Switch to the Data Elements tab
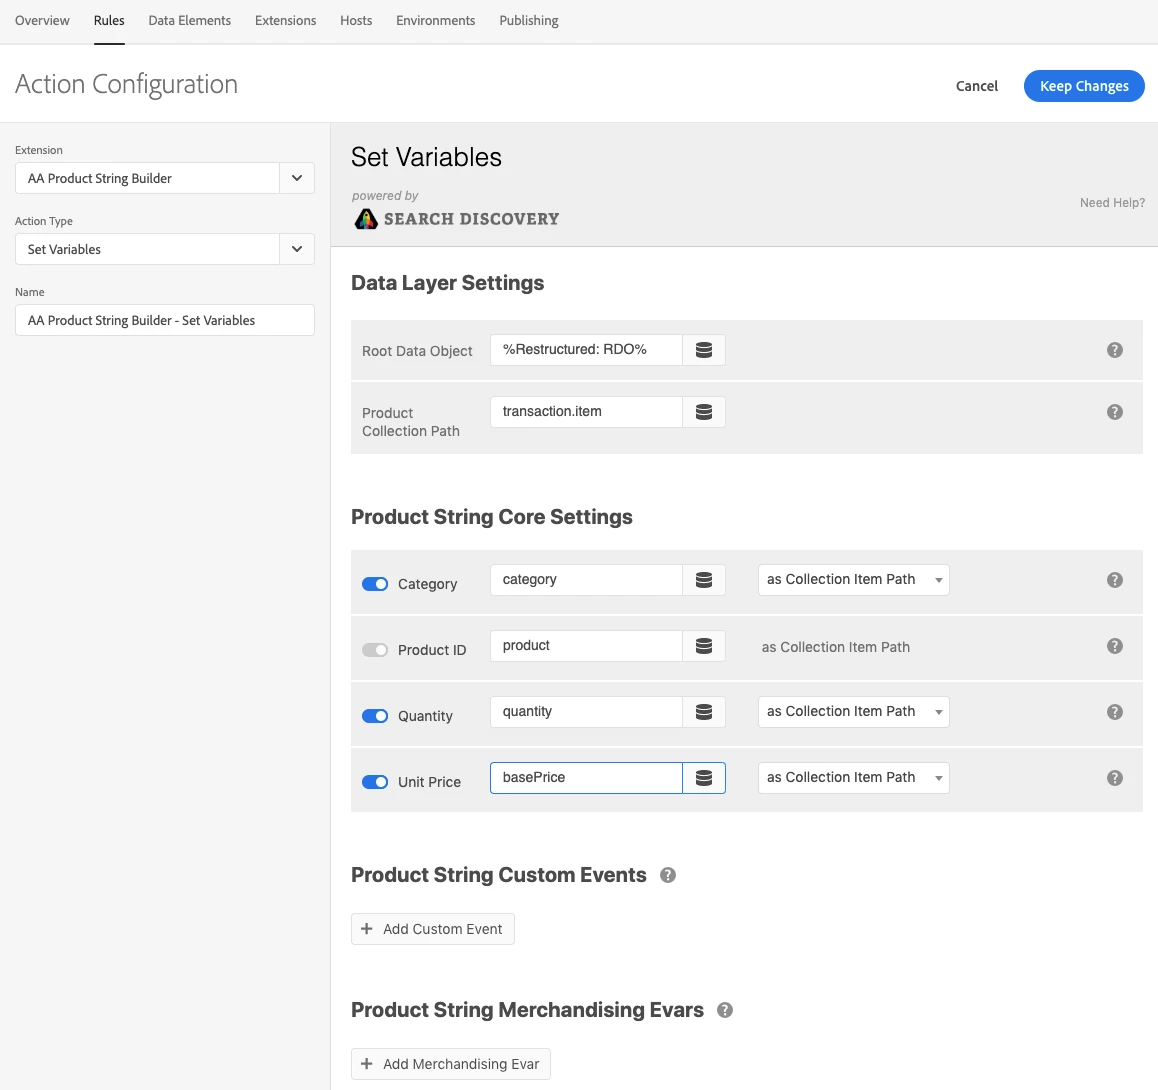Screen dimensions: 1158x1090 [x=189, y=20]
